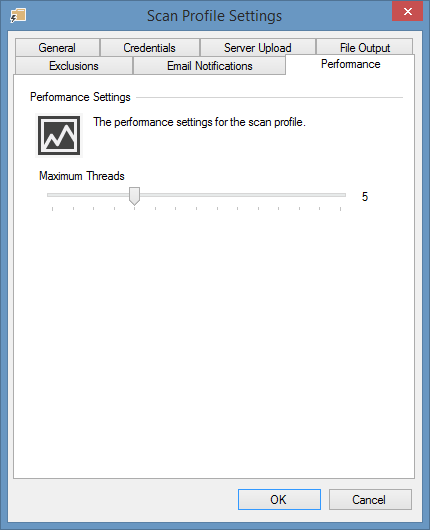Switch to the General tab
Image resolution: width=430 pixels, height=530 pixels.
pyautogui.click(x=57, y=48)
